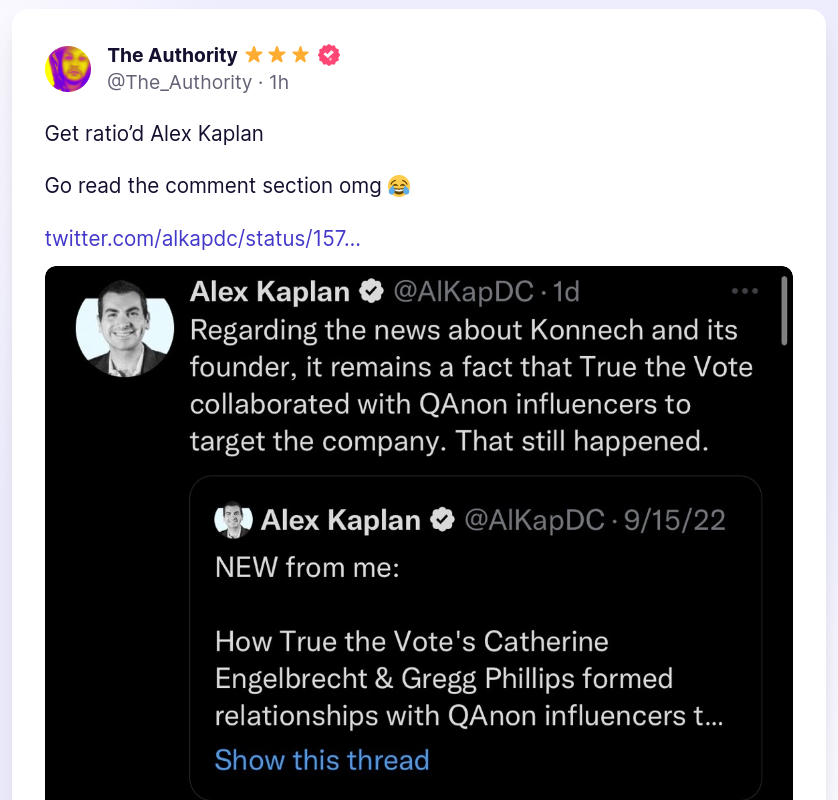This screenshot has height=800, width=838.
Task: Click the @The_Authority handle
Action: click(x=179, y=82)
